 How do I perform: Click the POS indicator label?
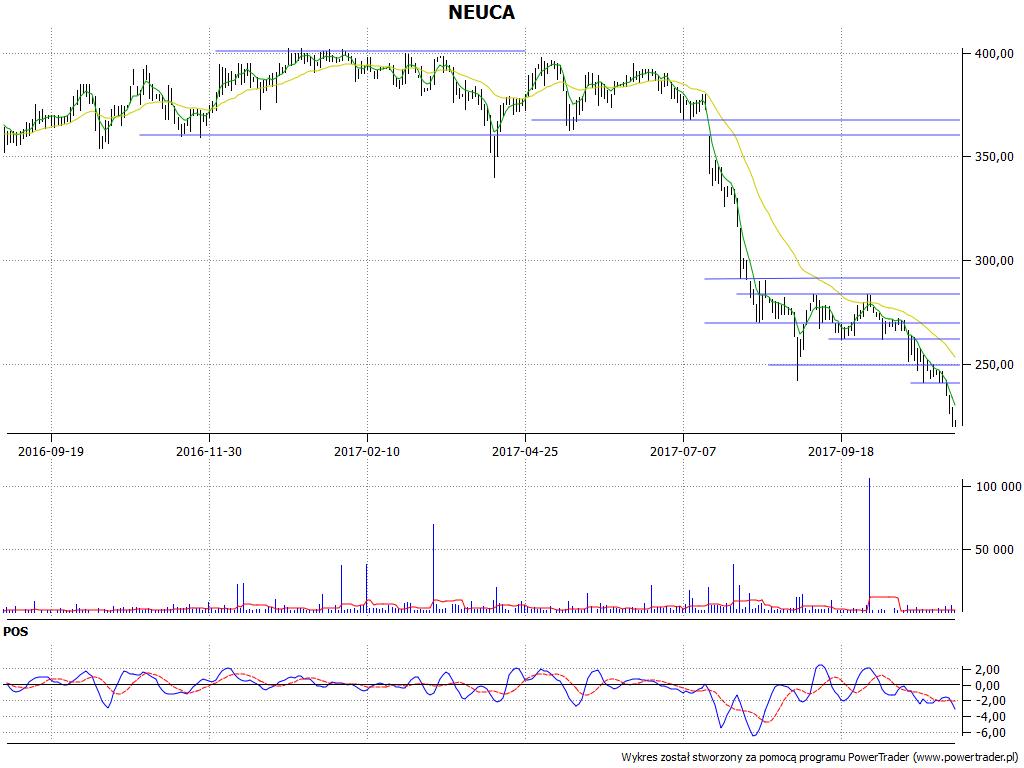coord(16,632)
